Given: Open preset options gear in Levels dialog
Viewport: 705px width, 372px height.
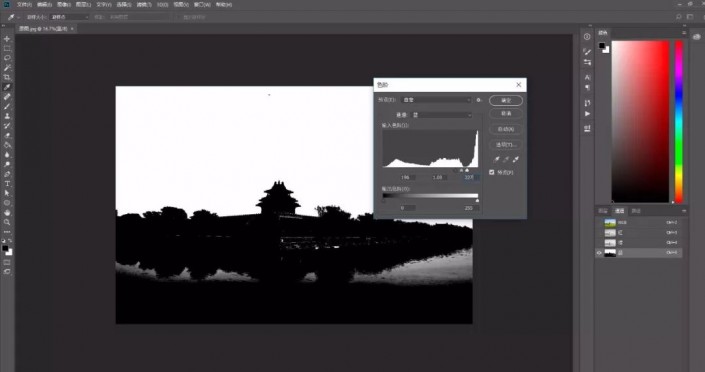Looking at the screenshot, I should click(479, 100).
